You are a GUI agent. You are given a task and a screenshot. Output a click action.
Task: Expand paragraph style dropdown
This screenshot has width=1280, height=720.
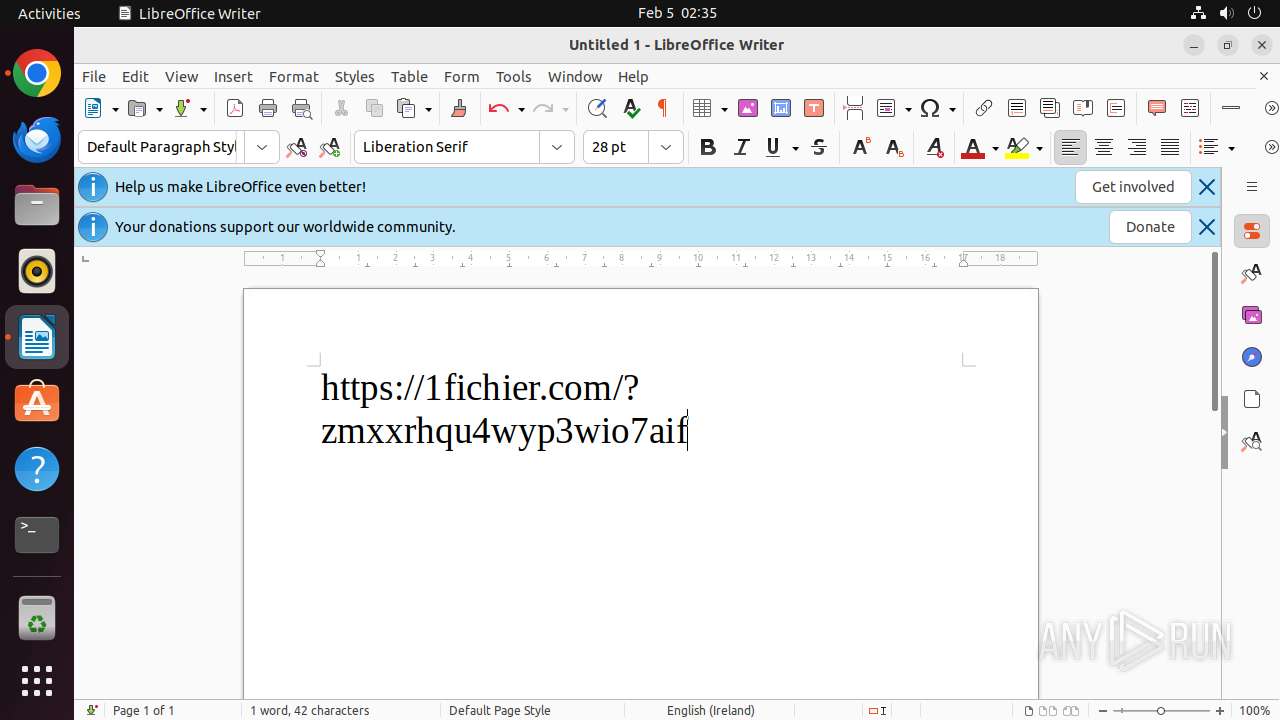tap(262, 147)
